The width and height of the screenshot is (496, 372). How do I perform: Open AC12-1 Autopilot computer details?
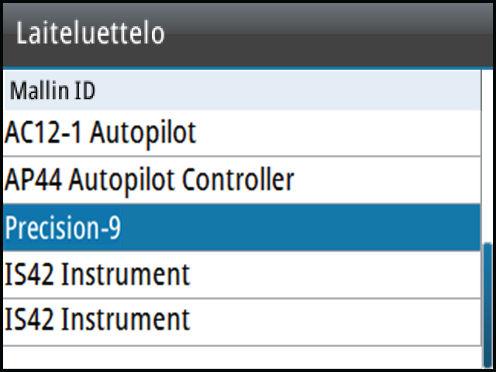242,133
